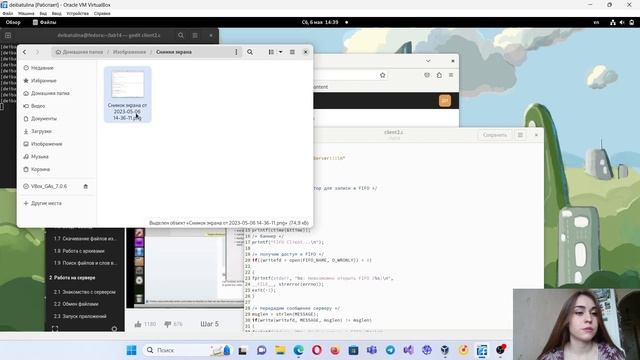640x360 pixels.
Task: Open 'Справка' menu in VirtualBox
Action: [102, 13]
